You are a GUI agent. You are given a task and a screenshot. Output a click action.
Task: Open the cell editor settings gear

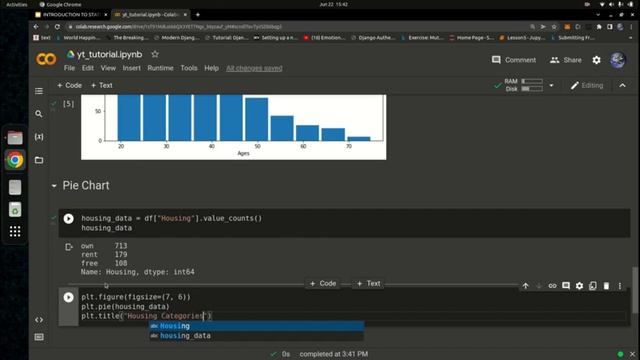click(x=579, y=286)
